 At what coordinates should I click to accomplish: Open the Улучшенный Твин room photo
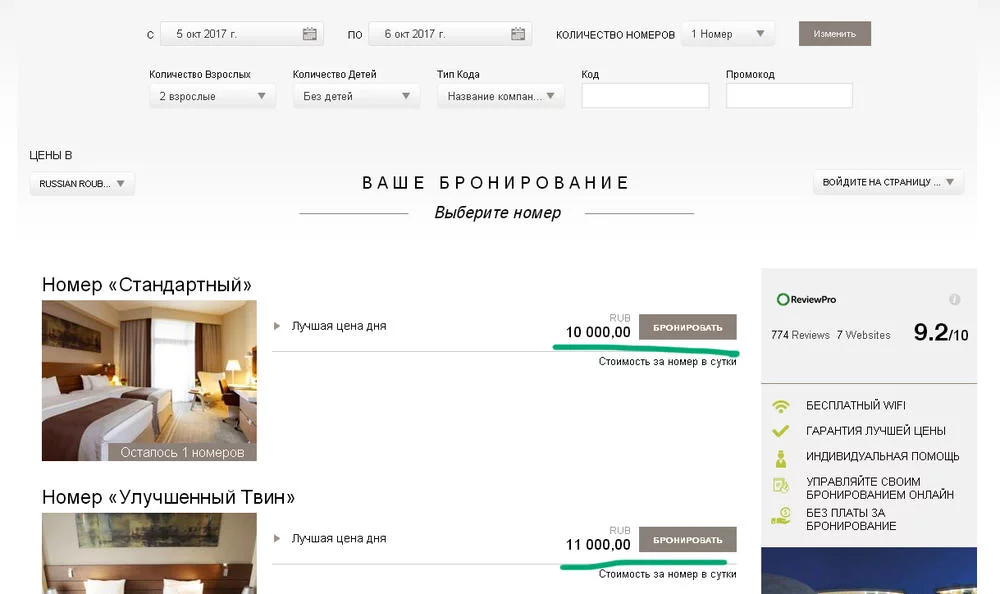coord(149,553)
